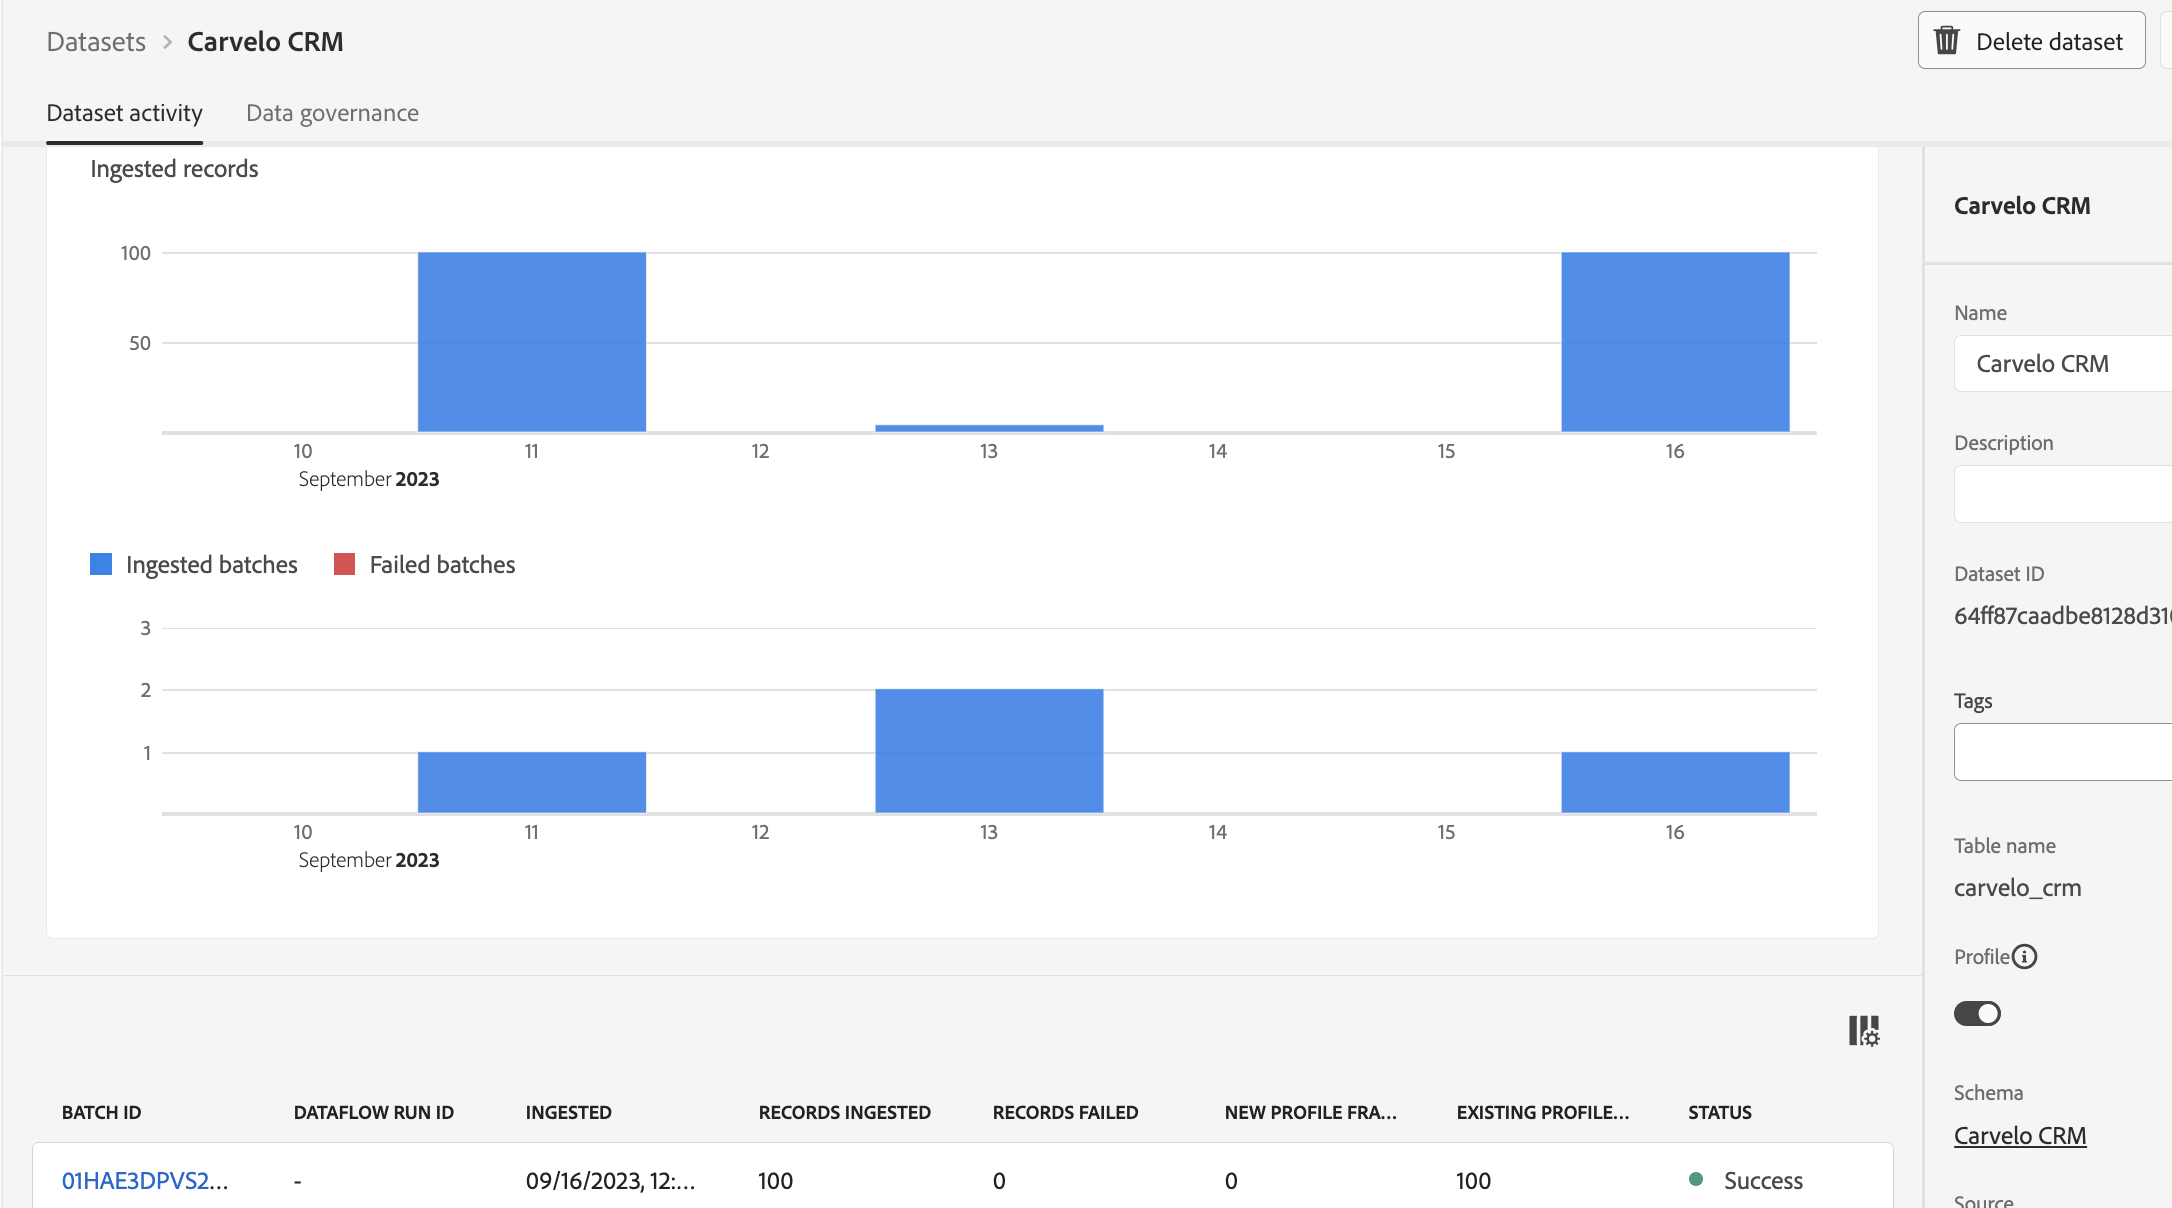Click the Name input field
The width and height of the screenshot is (2172, 1208).
click(x=2063, y=364)
